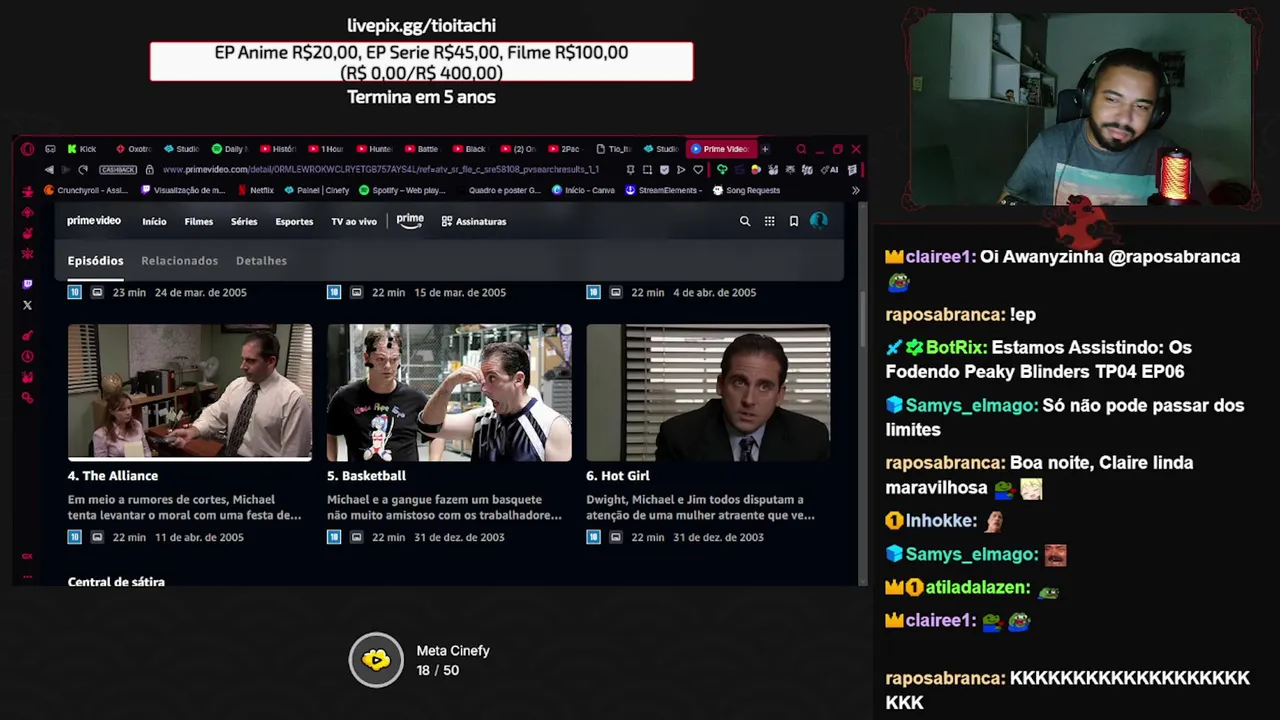The image size is (1280, 720).
Task: Open the Song Requests bookmark
Action: [745, 190]
